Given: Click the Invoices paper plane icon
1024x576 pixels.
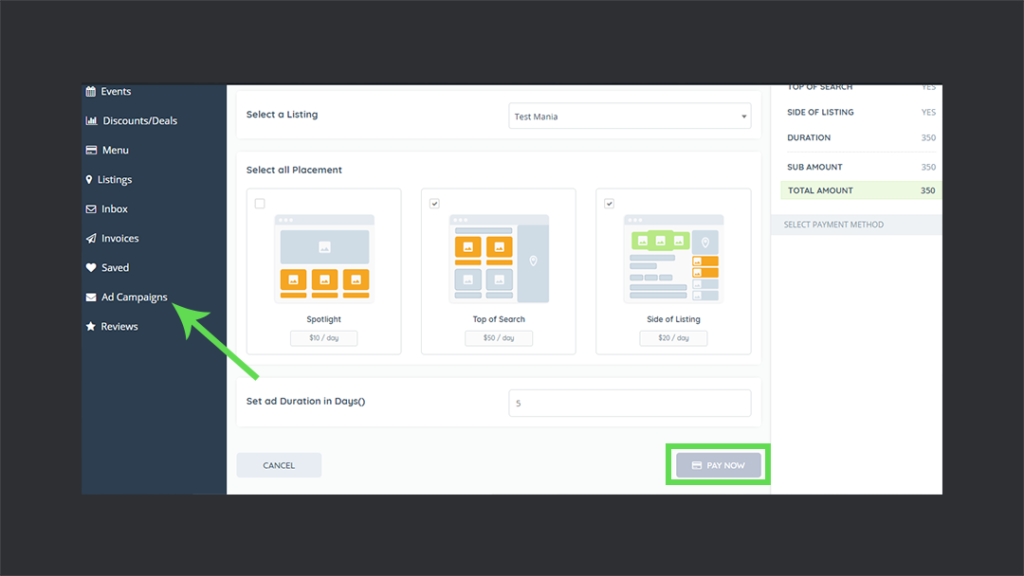Looking at the screenshot, I should pyautogui.click(x=92, y=238).
